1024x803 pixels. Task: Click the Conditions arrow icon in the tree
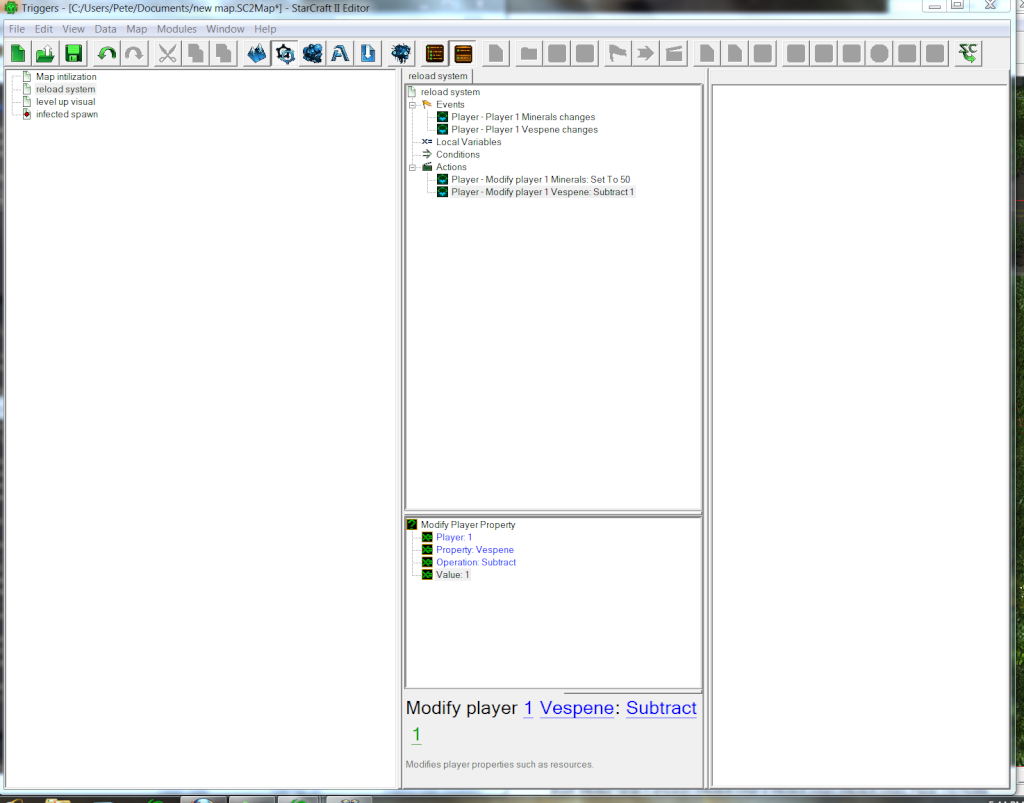(427, 154)
